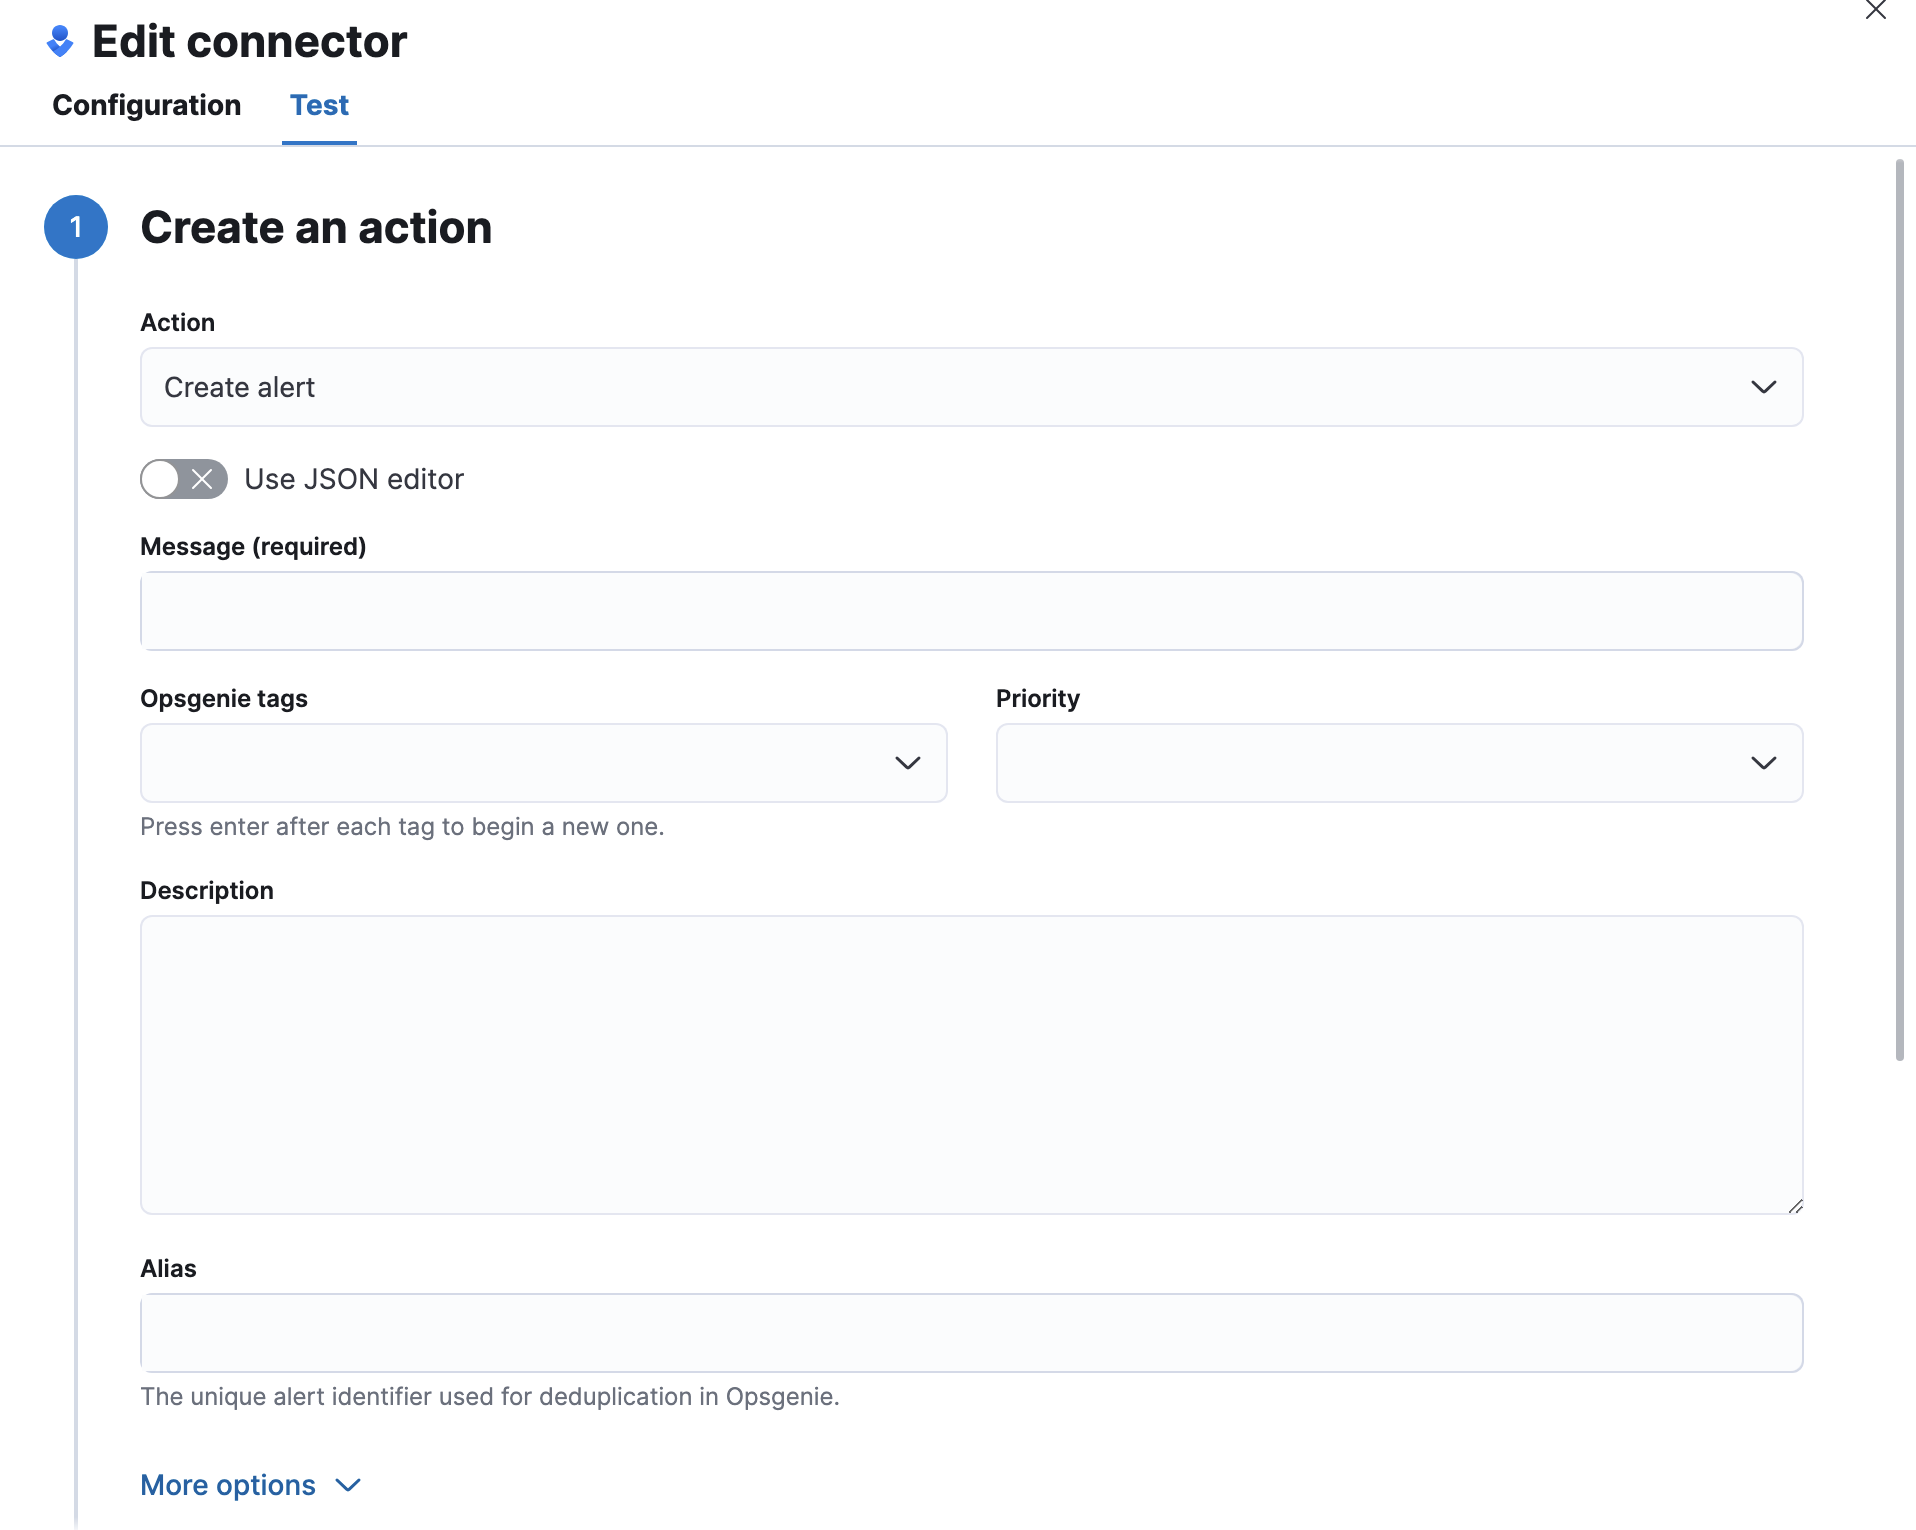Grab the Description textarea resize handle
The height and width of the screenshot is (1530, 1916).
click(x=1795, y=1206)
